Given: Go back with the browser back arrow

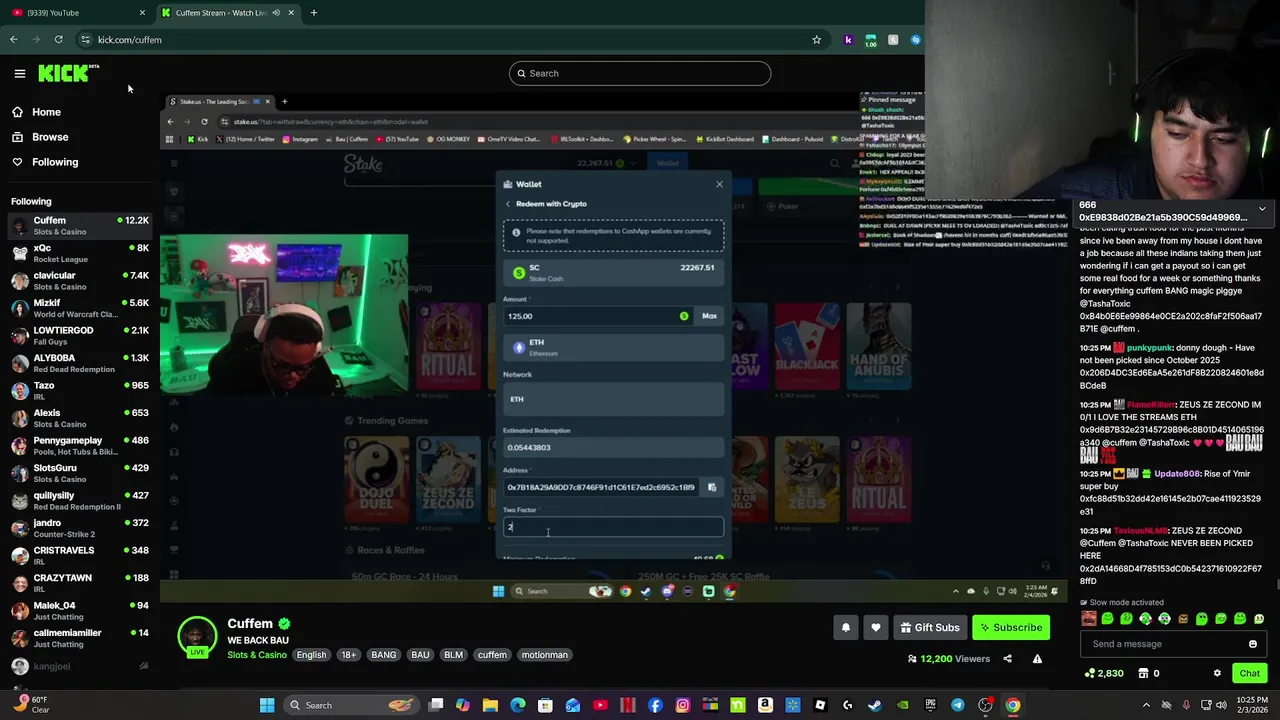Looking at the screenshot, I should tap(14, 40).
